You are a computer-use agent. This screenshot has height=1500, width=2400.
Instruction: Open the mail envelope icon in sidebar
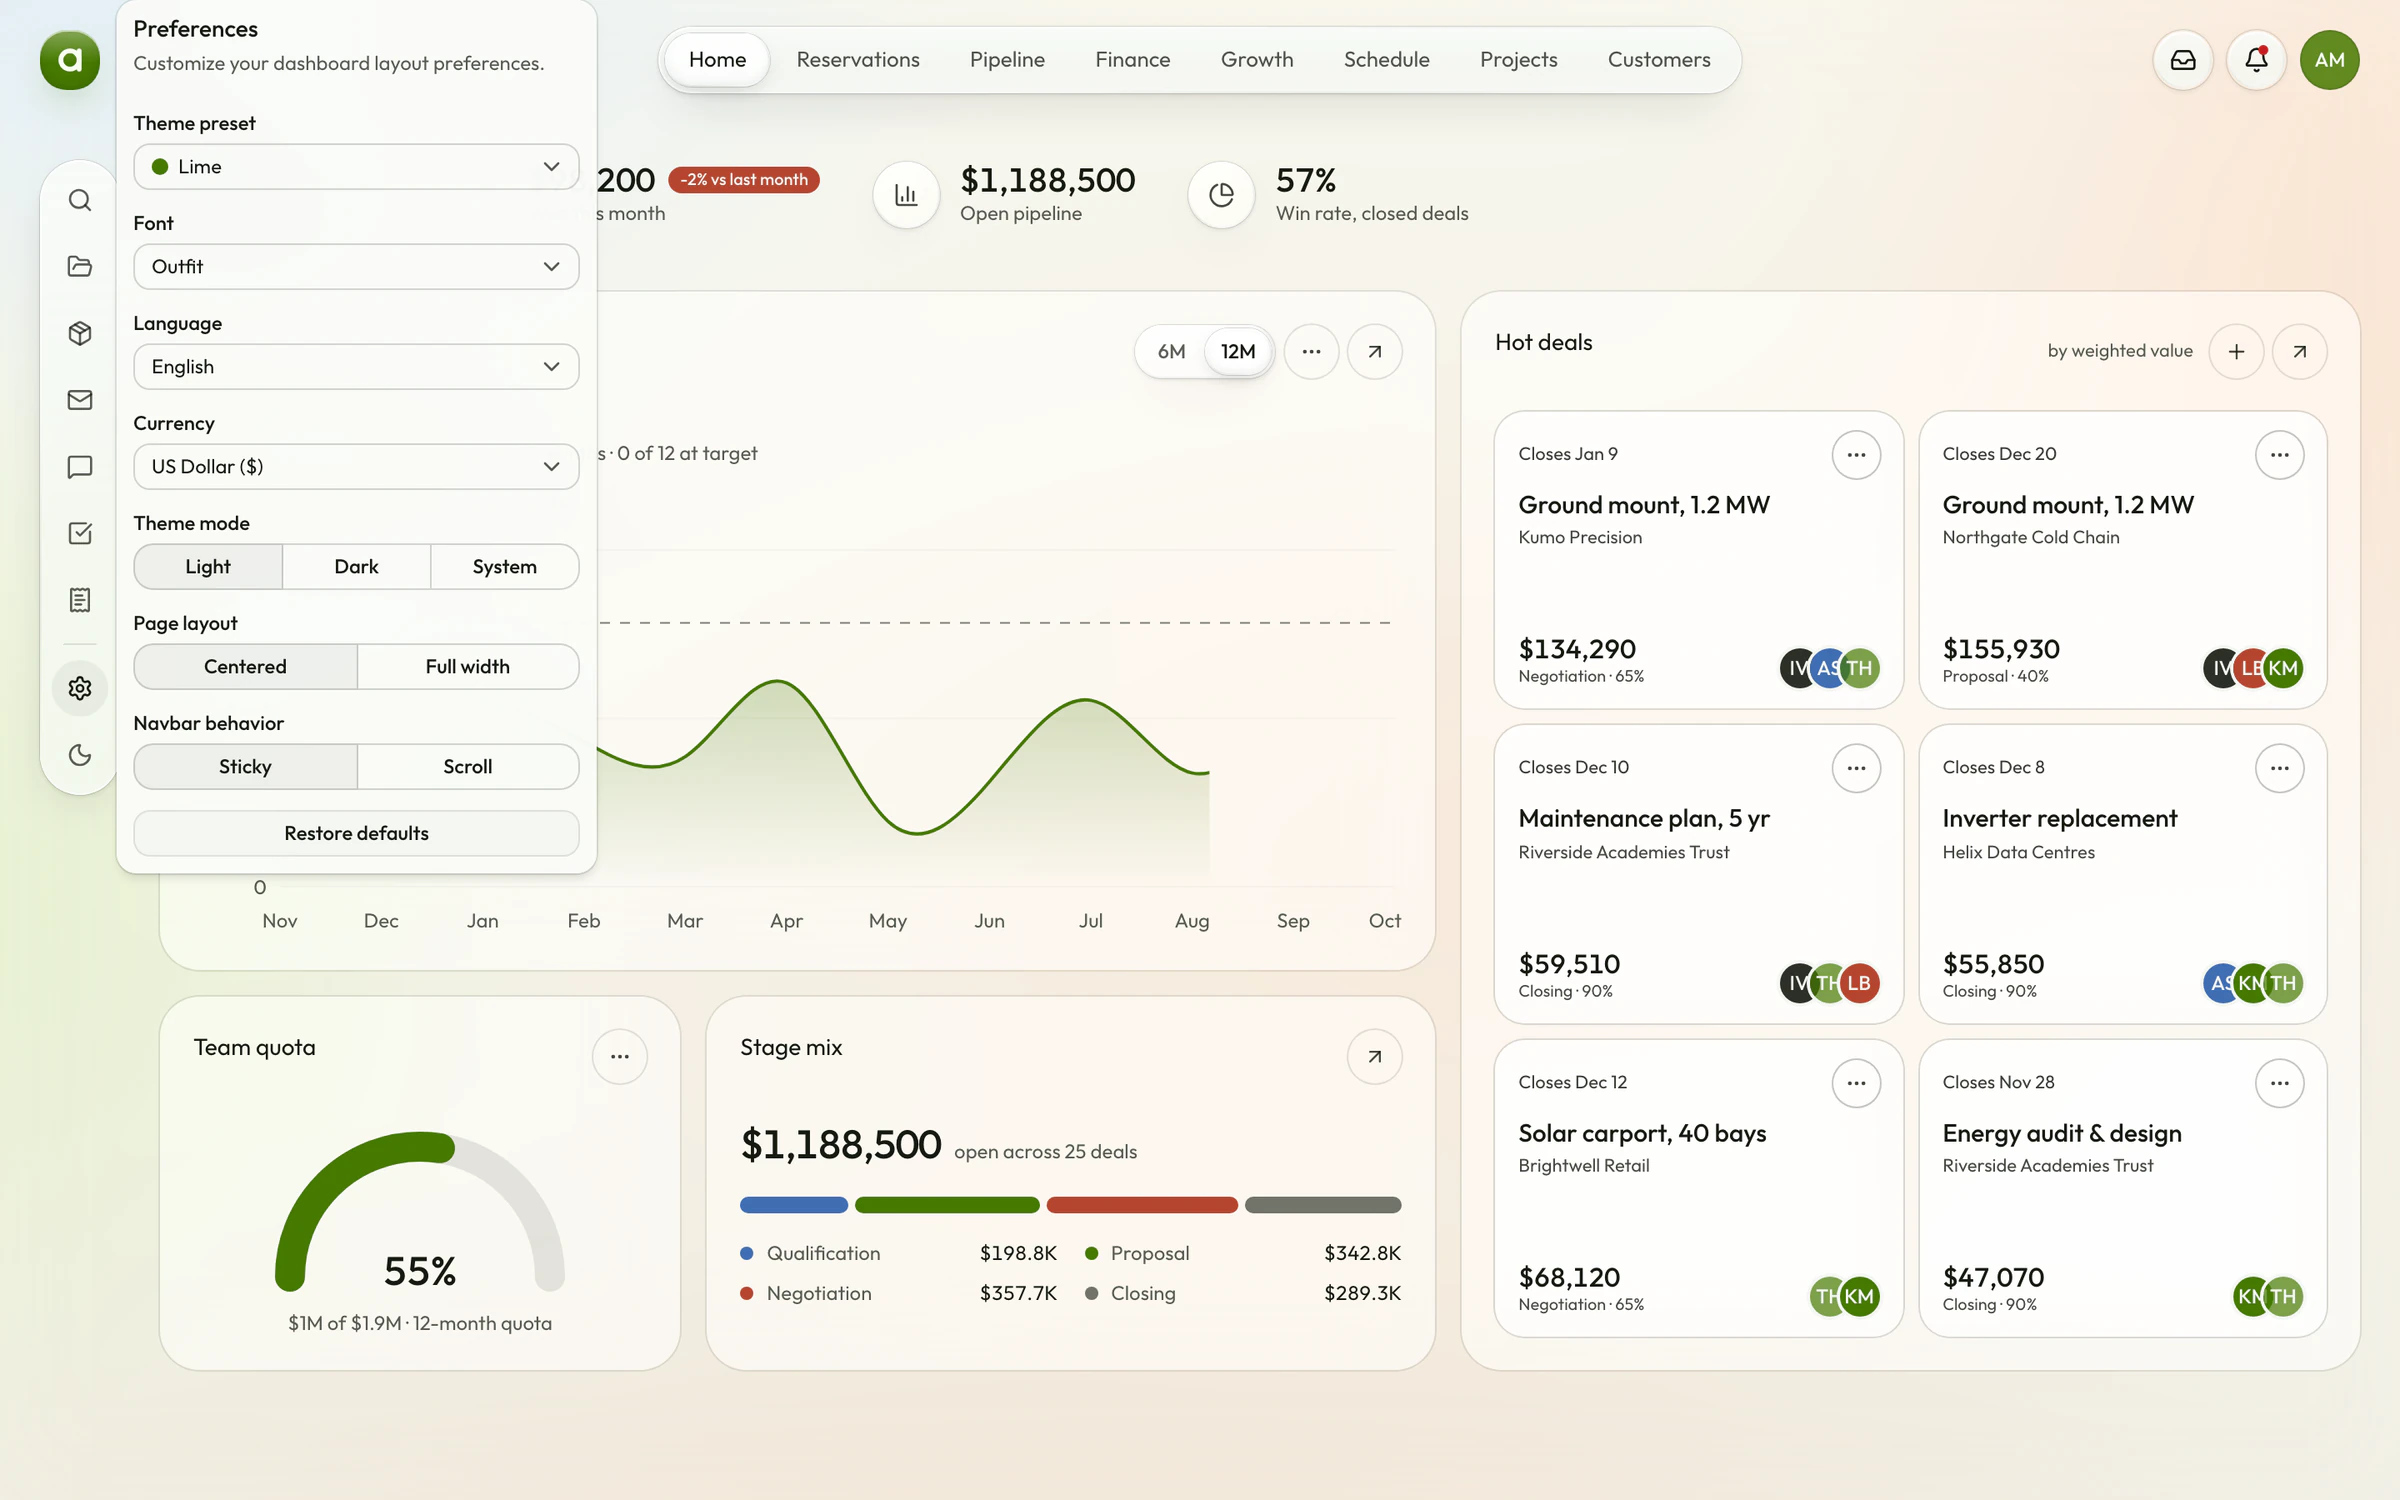[80, 400]
